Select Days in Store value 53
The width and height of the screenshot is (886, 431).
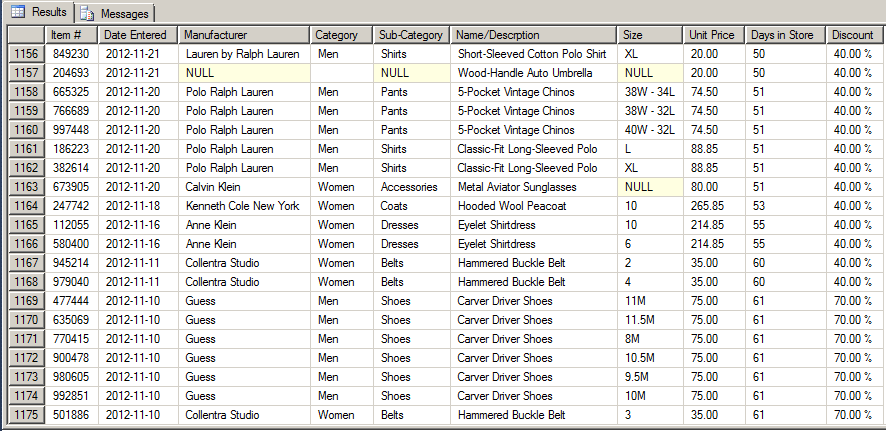click(x=785, y=206)
